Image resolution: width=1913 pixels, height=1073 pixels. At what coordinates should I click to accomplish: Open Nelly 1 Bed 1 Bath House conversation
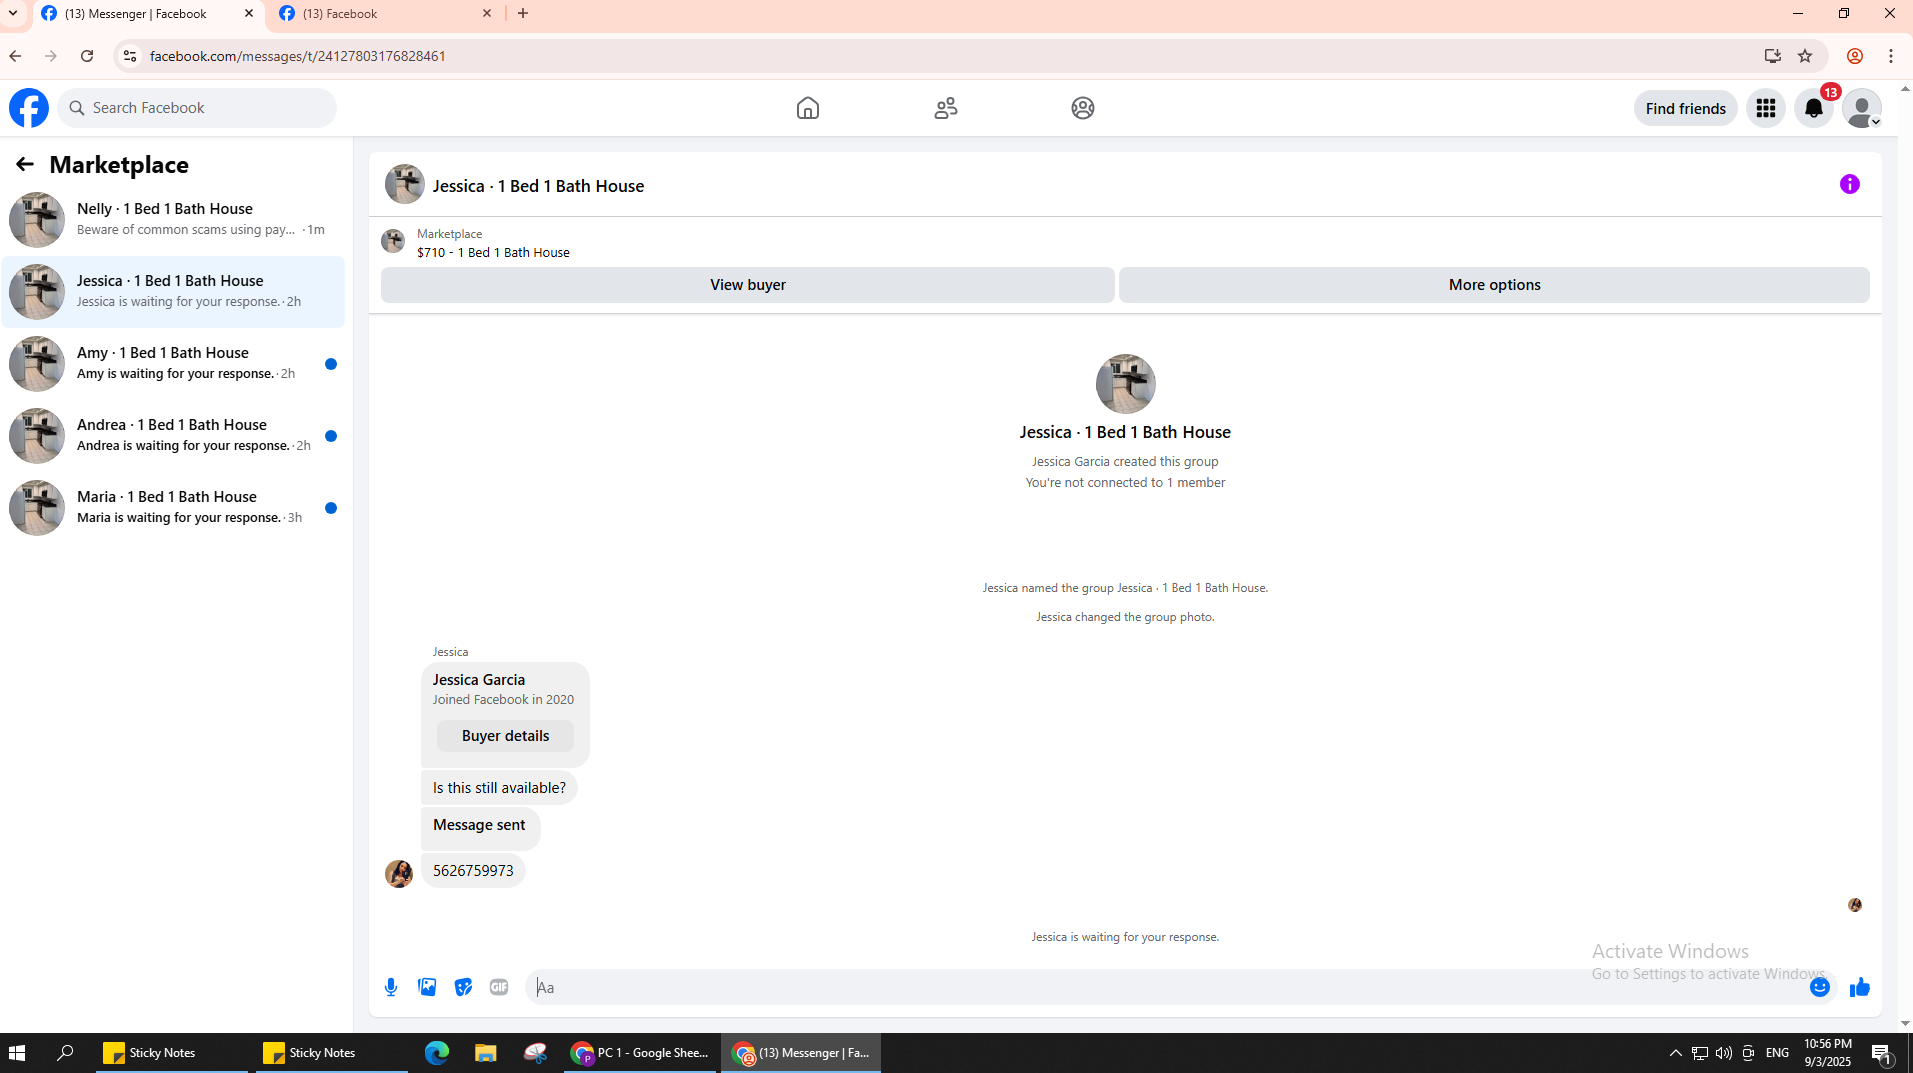tap(173, 220)
